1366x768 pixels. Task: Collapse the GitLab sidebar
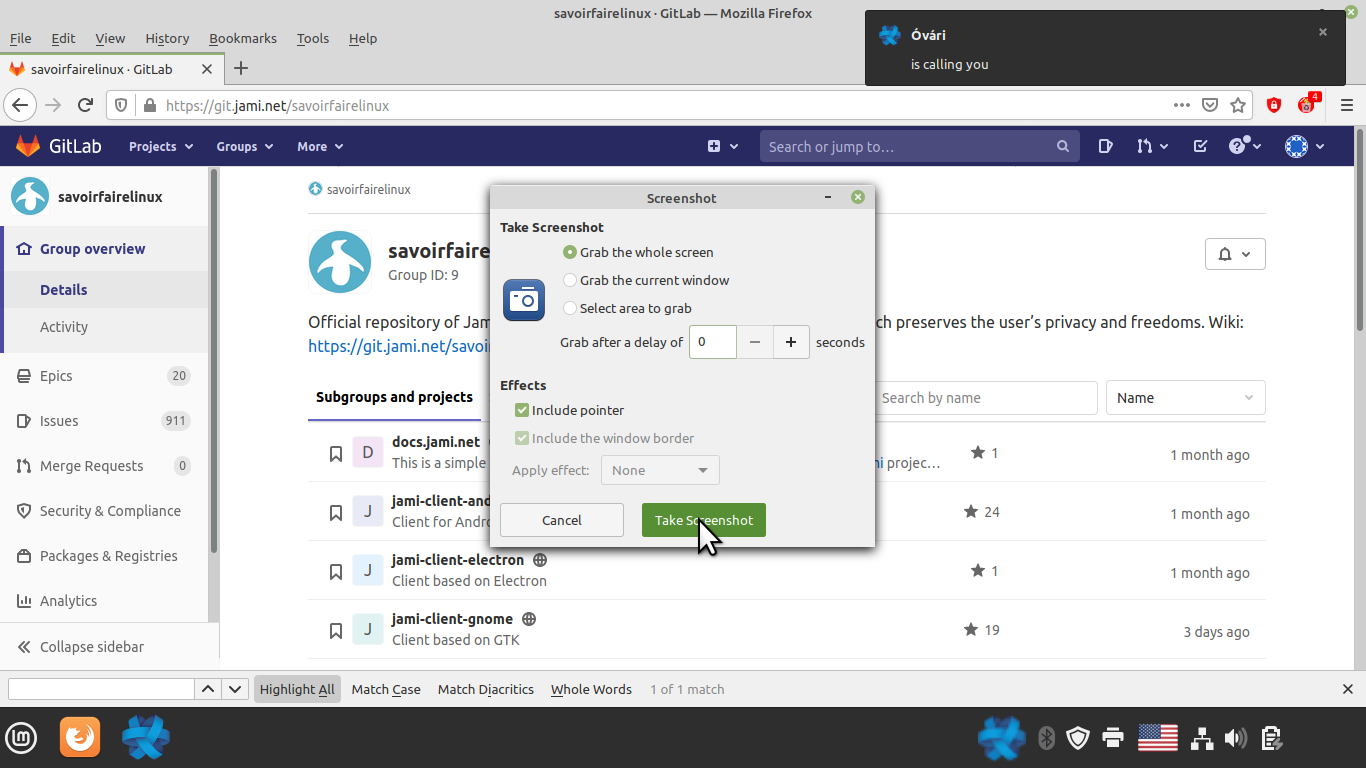pyautogui.click(x=80, y=647)
